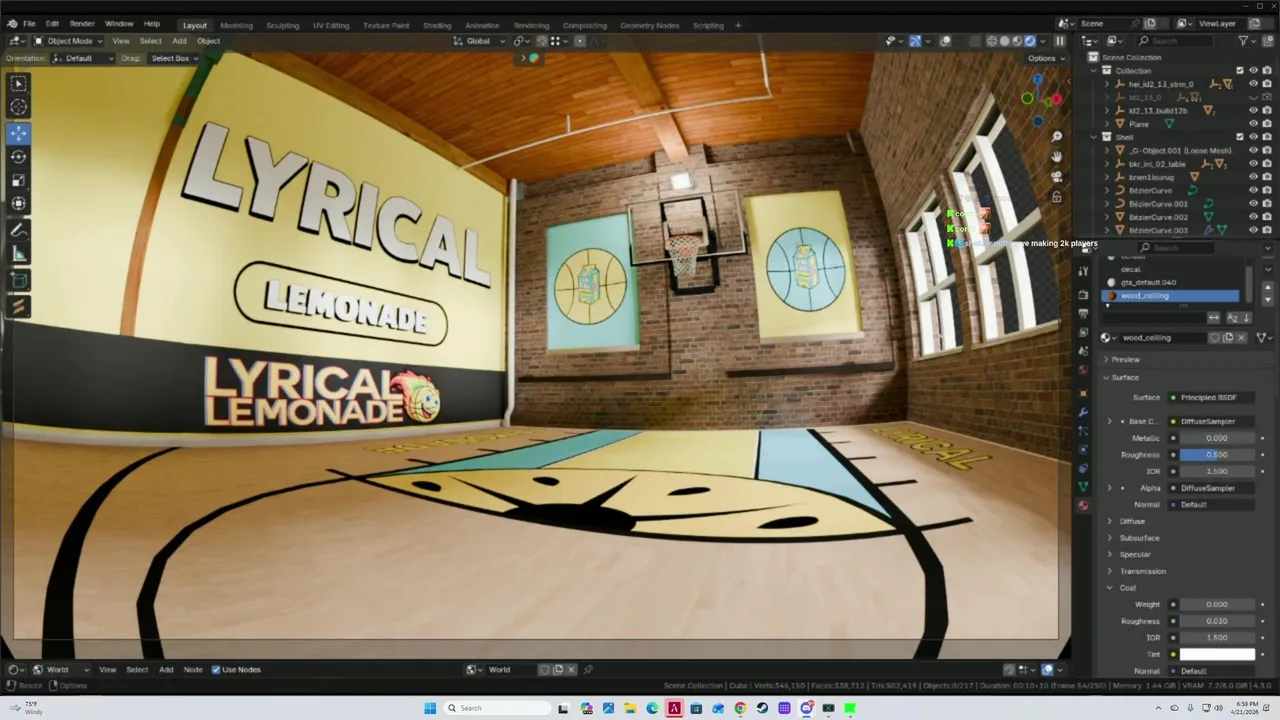This screenshot has height=720, width=1280.
Task: Open the Material properties tab
Action: [x=1083, y=505]
